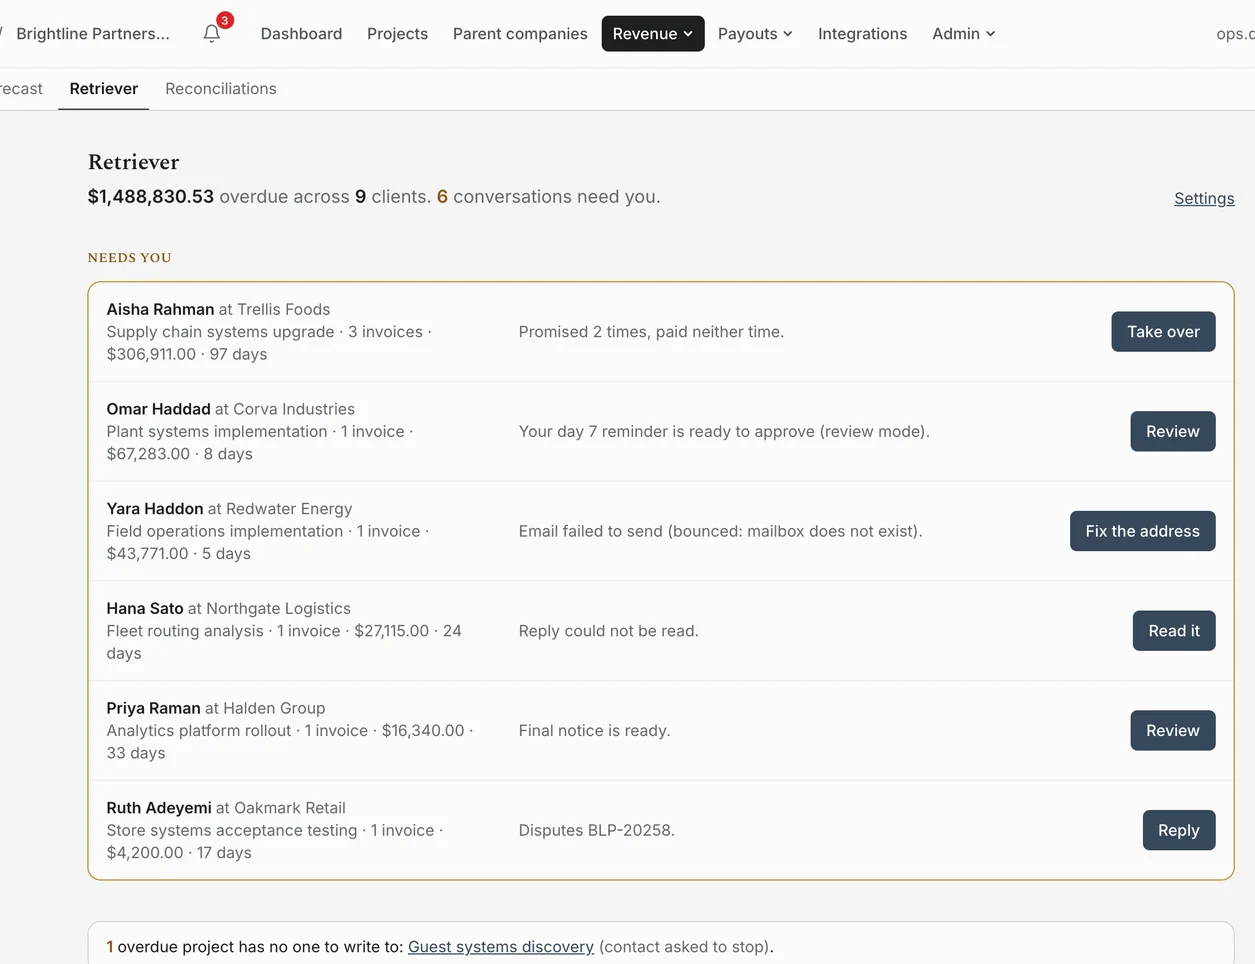Image resolution: width=1255 pixels, height=964 pixels.
Task: Click the name Hana Sato
Action: pos(145,608)
